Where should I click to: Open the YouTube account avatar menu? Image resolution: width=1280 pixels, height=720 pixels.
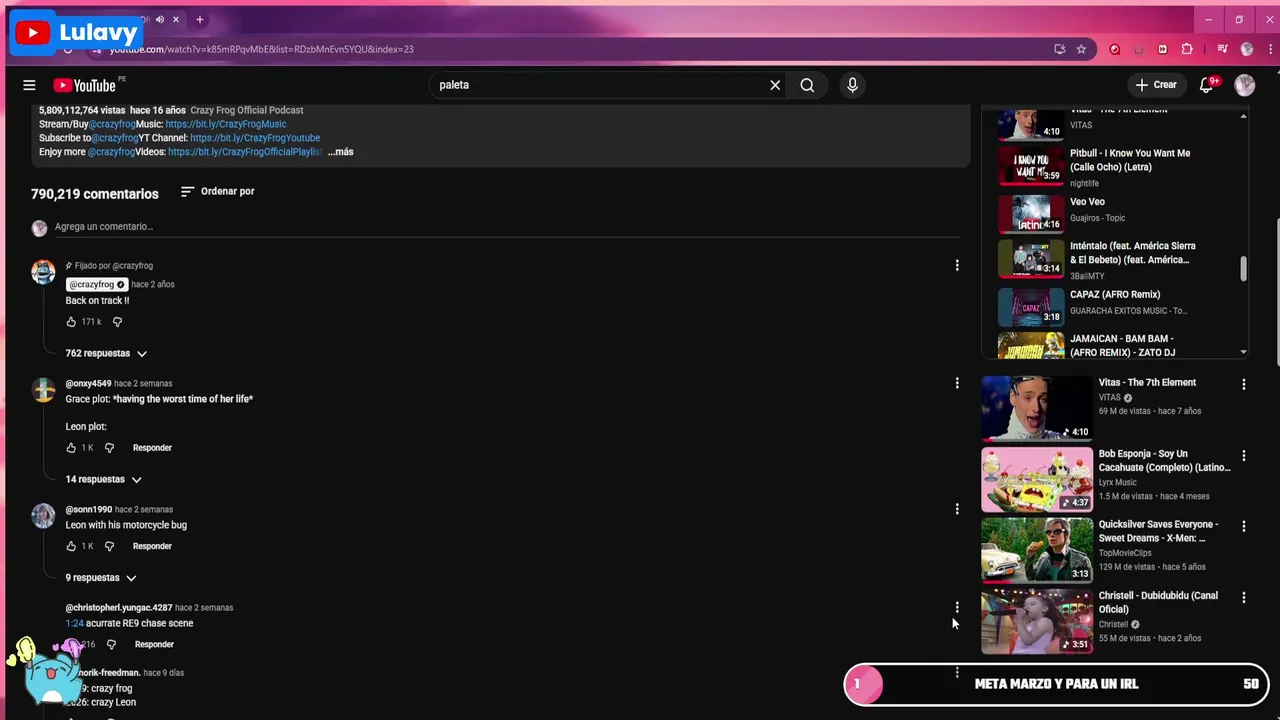(1244, 85)
